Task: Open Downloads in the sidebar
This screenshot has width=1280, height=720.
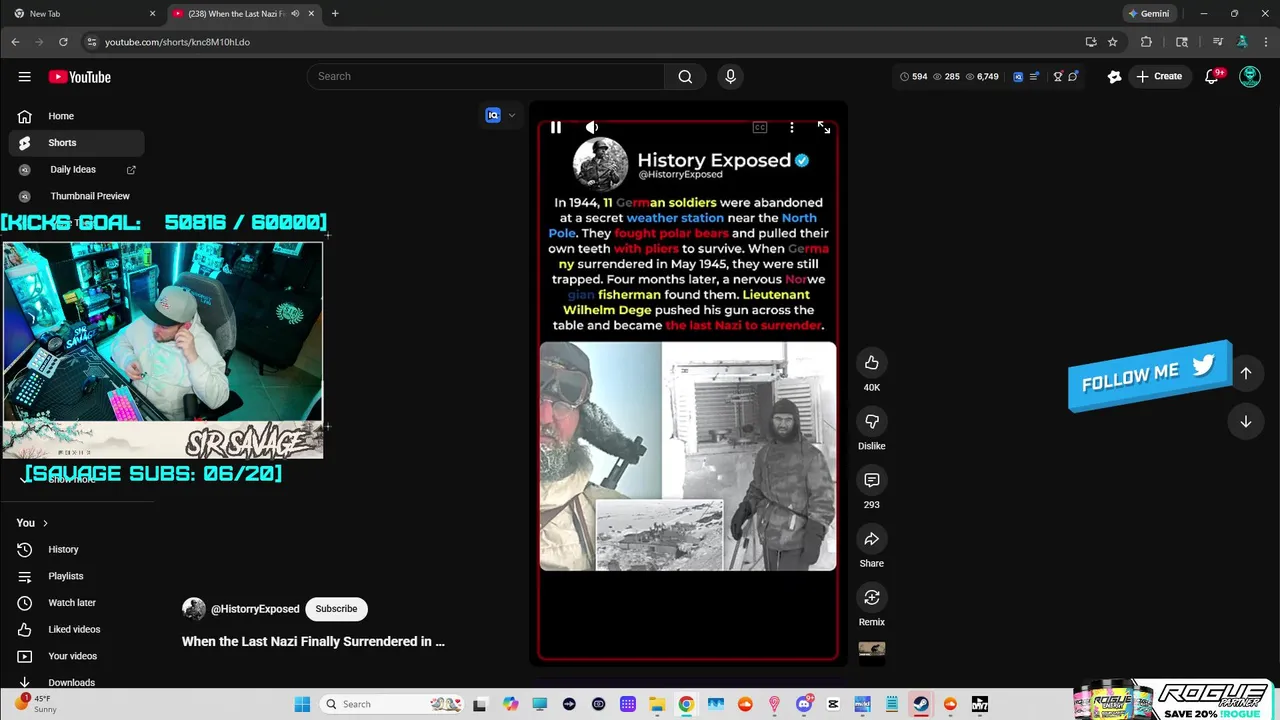Action: point(76,682)
